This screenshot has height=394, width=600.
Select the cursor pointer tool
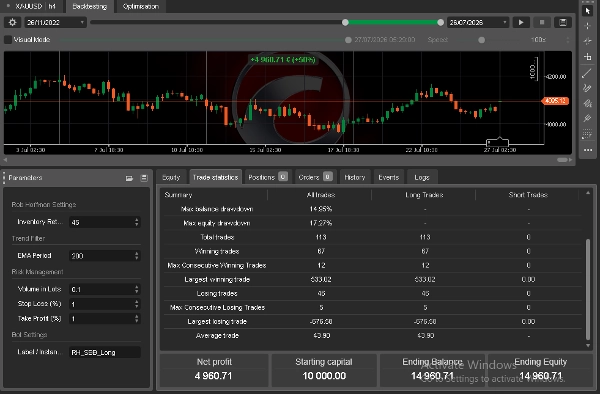(588, 11)
